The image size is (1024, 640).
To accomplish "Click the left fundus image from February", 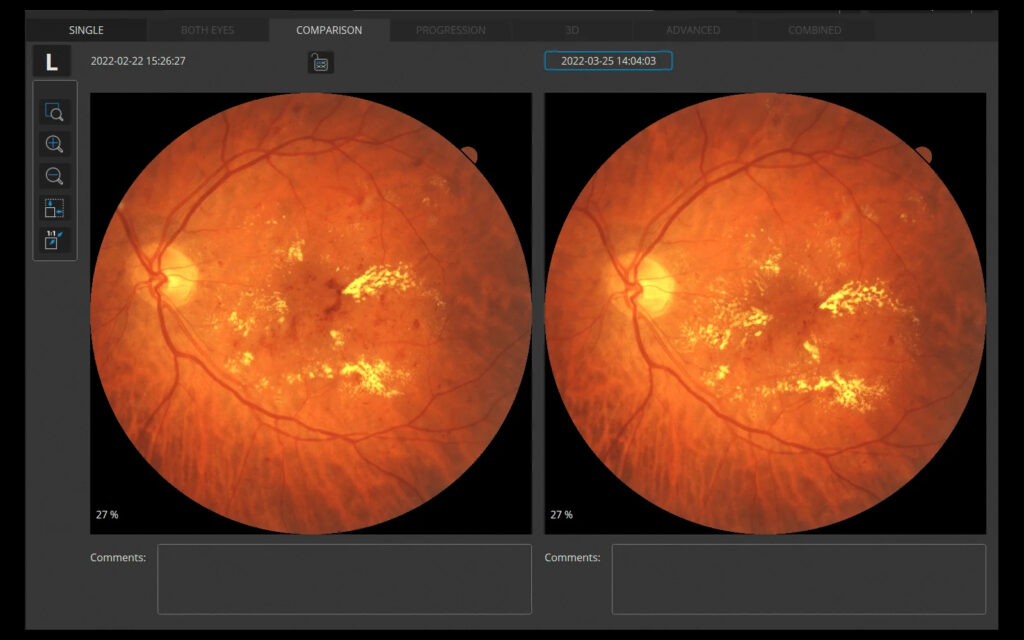I will point(311,313).
